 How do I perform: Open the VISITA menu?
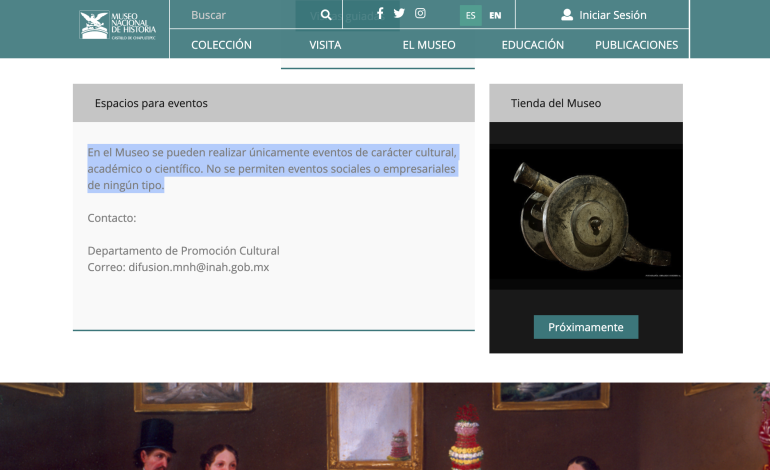coord(325,45)
